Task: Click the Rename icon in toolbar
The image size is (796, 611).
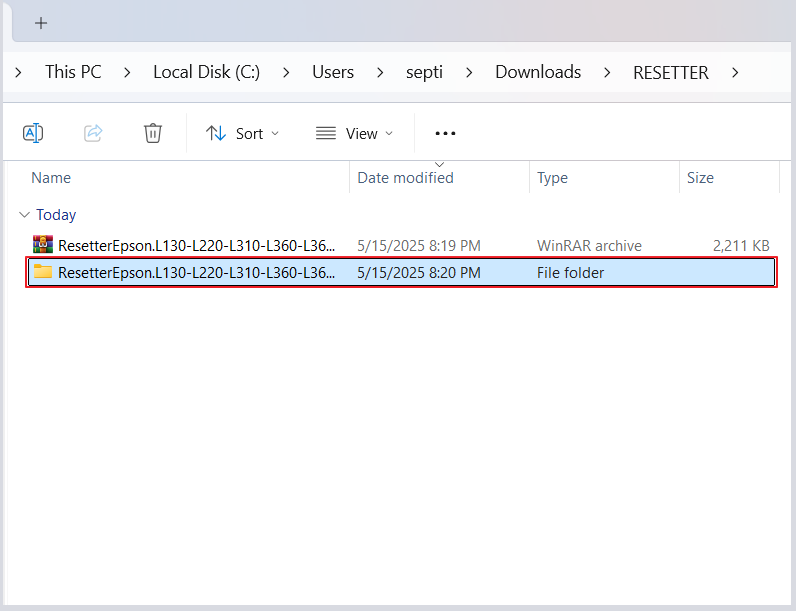Action: (x=33, y=133)
